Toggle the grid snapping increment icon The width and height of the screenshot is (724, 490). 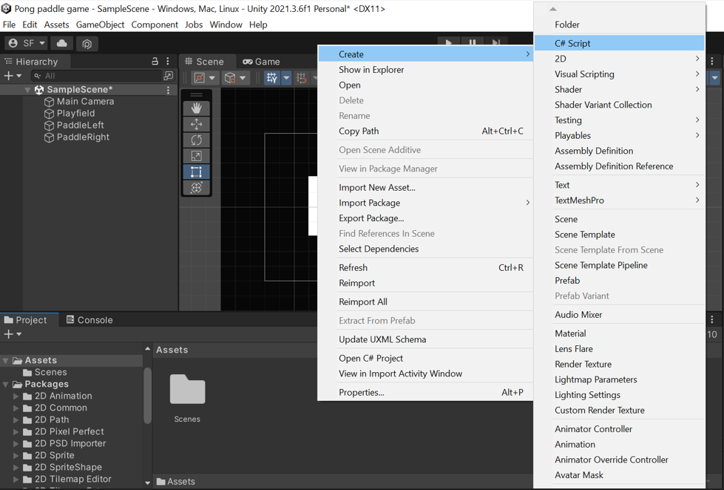coord(302,78)
